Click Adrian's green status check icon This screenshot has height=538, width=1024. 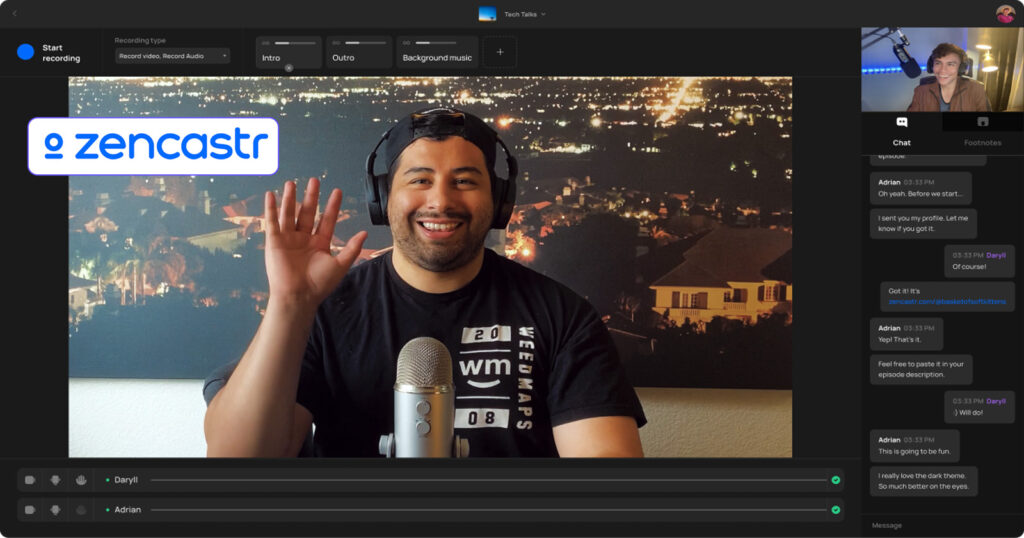(835, 510)
